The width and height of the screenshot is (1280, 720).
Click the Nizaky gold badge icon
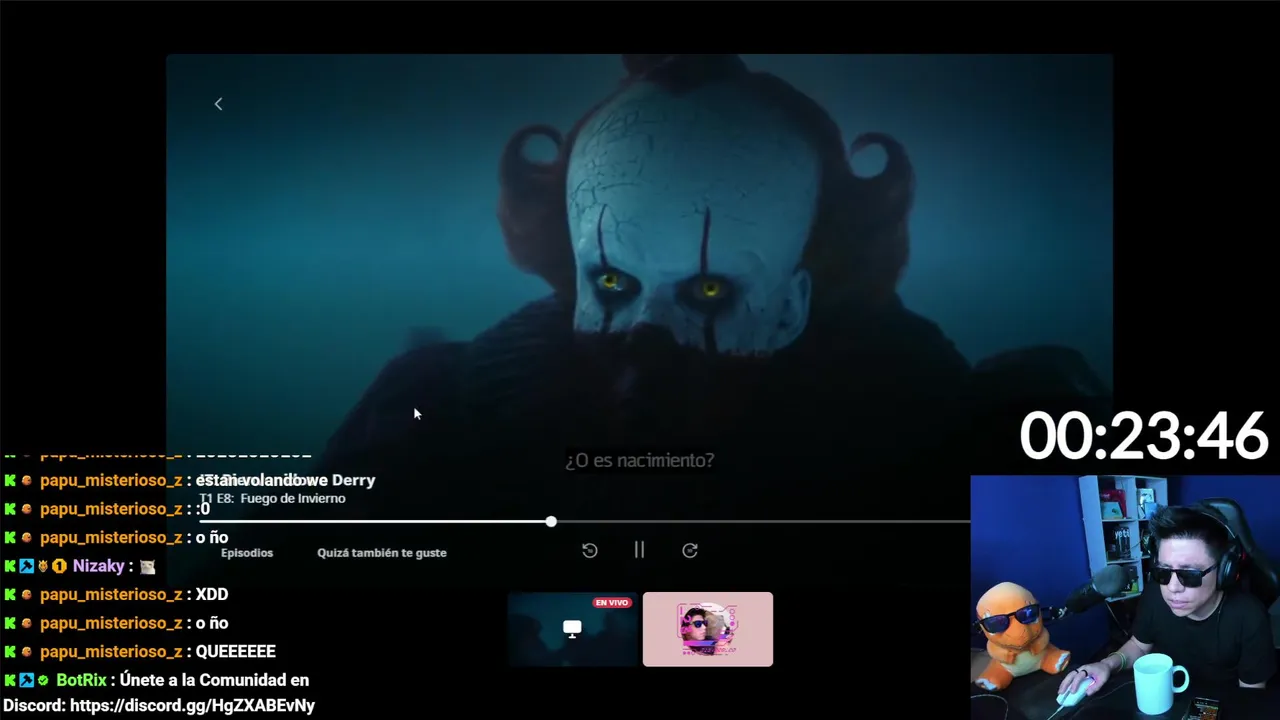59,566
